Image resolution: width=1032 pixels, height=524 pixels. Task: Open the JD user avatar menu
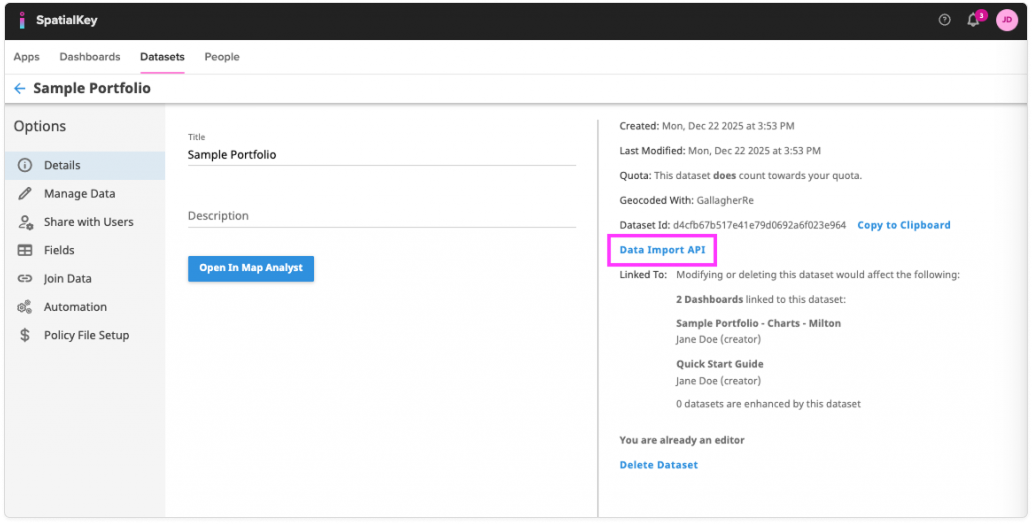[x=1007, y=20]
